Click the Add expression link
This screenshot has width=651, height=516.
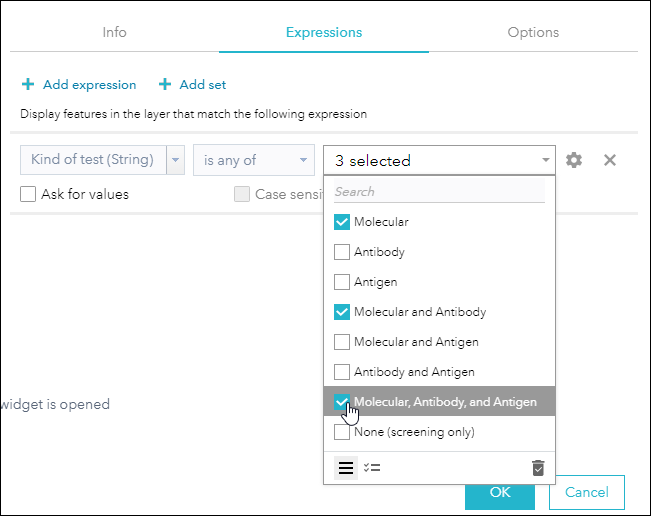(x=89, y=85)
